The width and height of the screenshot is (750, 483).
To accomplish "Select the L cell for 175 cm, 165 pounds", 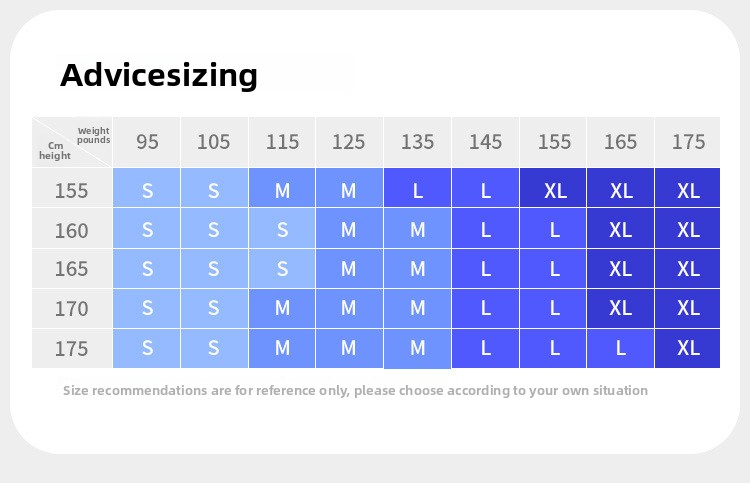I will click(620, 348).
